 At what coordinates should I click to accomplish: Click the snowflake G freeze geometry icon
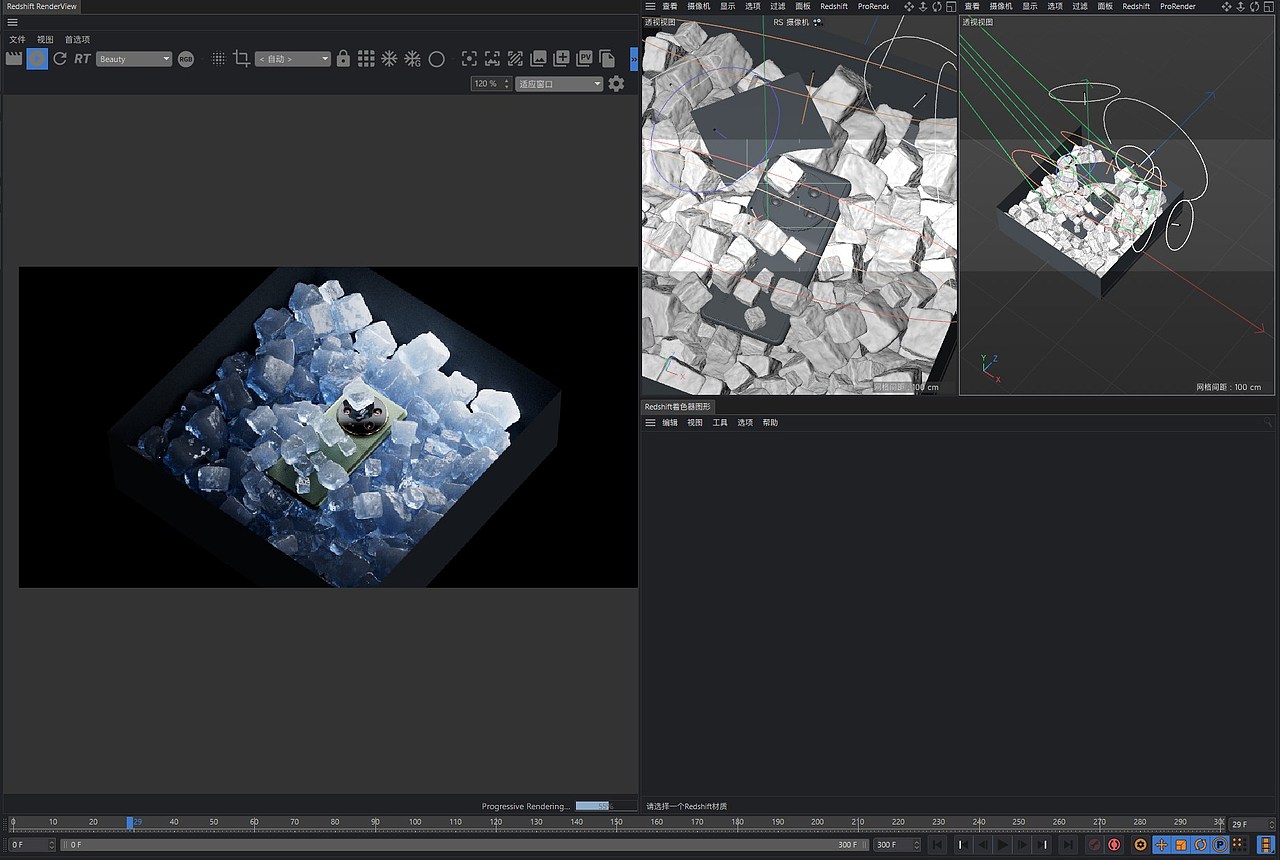pyautogui.click(x=412, y=59)
